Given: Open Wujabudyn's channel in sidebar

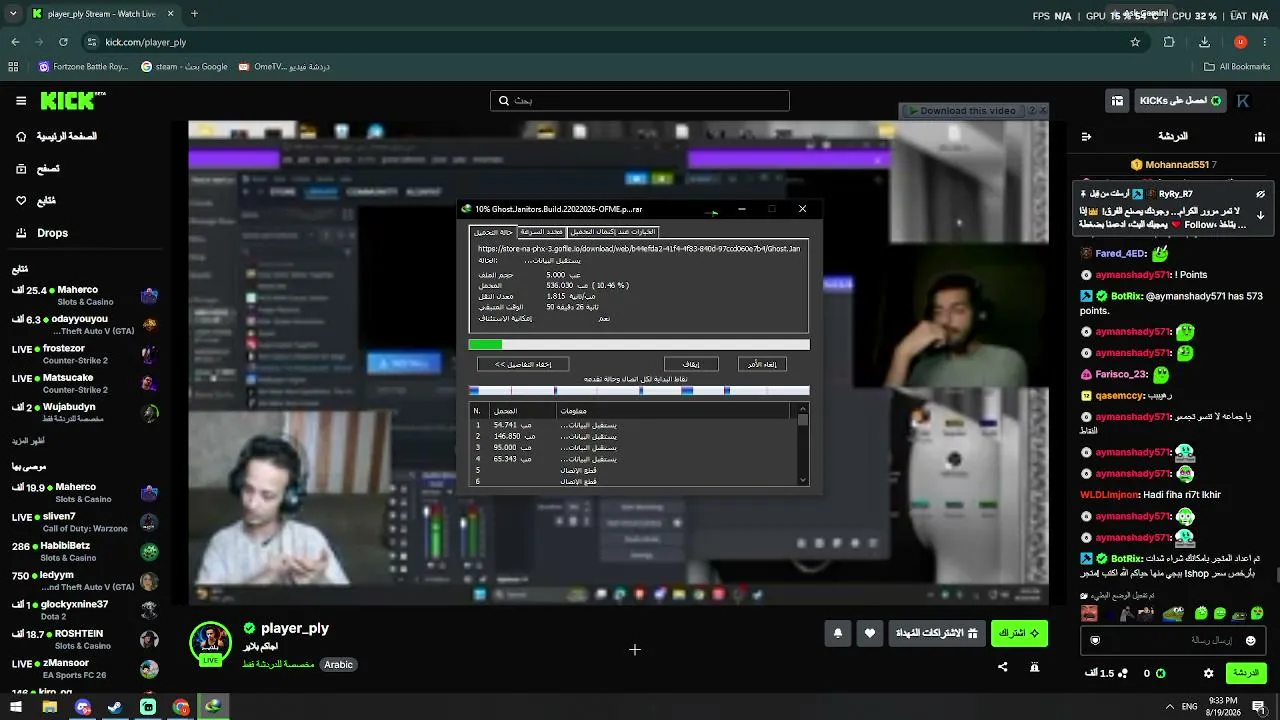Looking at the screenshot, I should (x=85, y=413).
